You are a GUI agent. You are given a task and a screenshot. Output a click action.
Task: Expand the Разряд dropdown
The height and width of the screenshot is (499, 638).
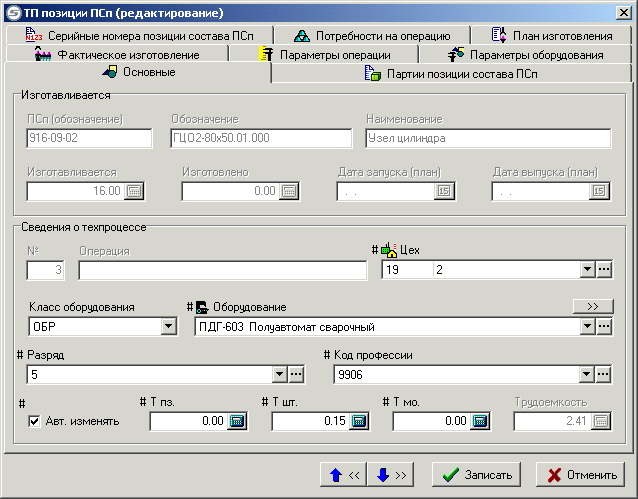[x=279, y=374]
